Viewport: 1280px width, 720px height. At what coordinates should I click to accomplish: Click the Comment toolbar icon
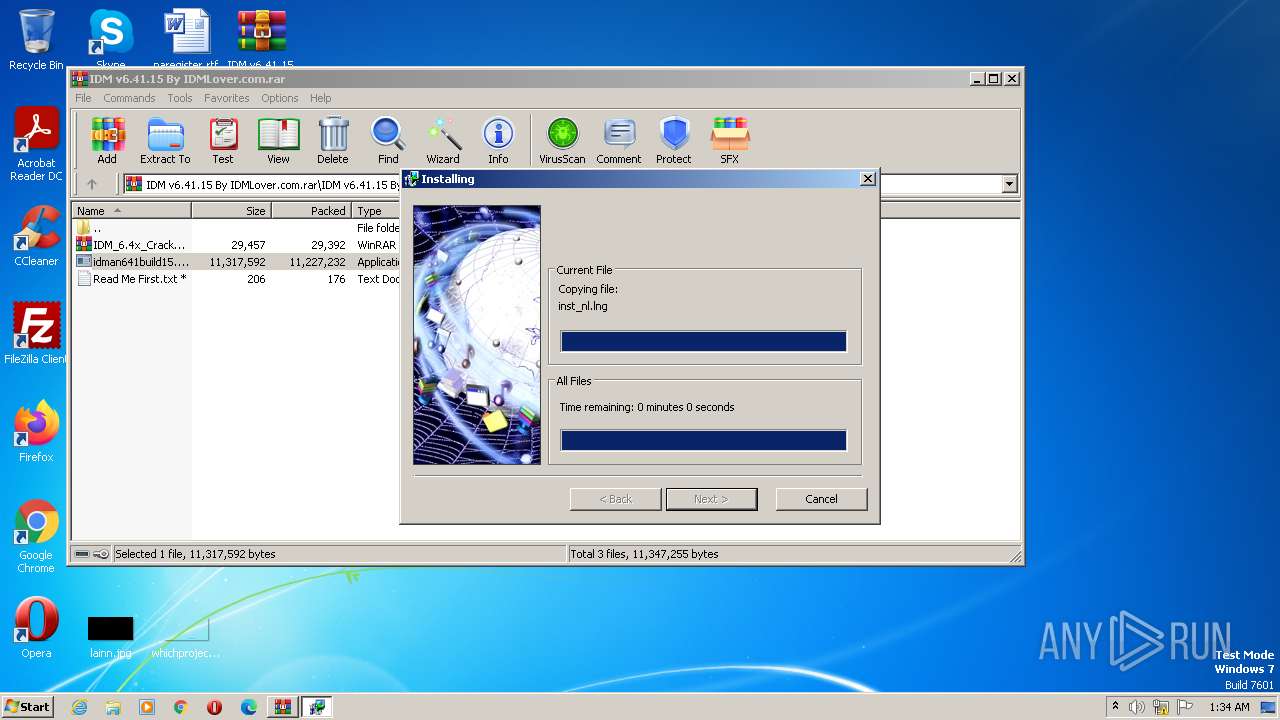[x=619, y=141]
